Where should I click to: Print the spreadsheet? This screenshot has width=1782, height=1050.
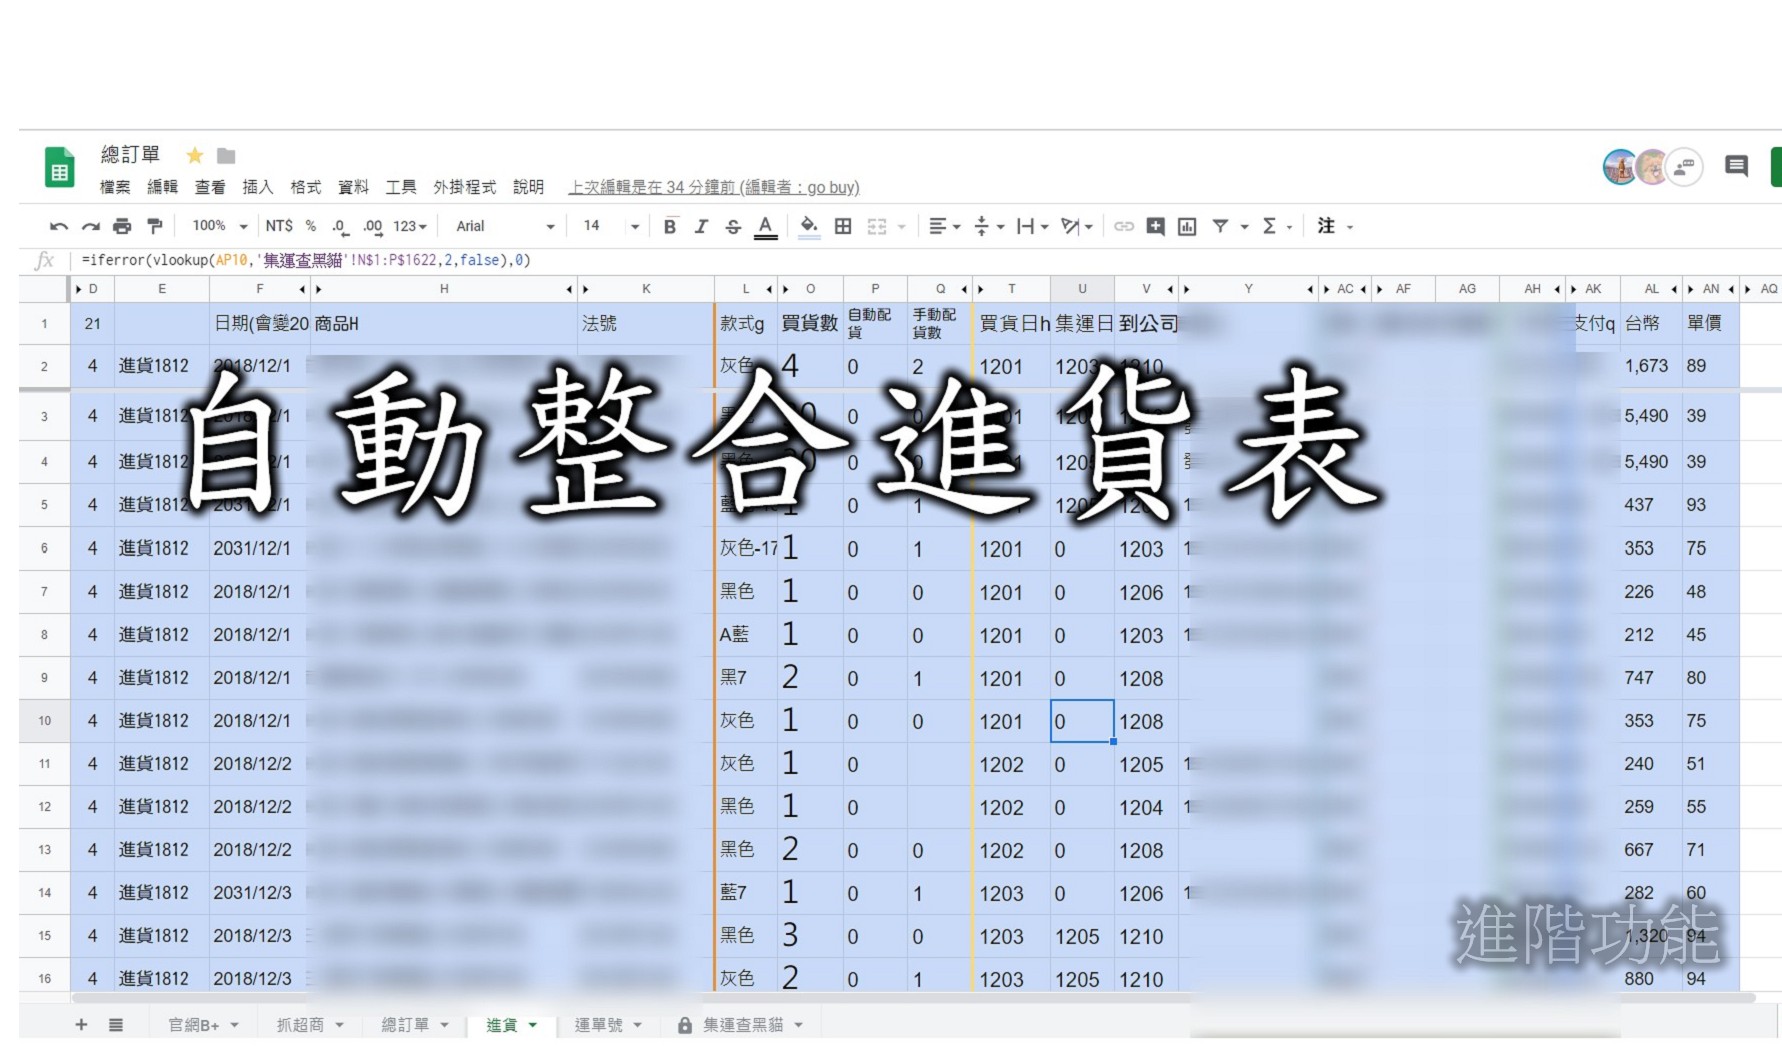pos(122,226)
